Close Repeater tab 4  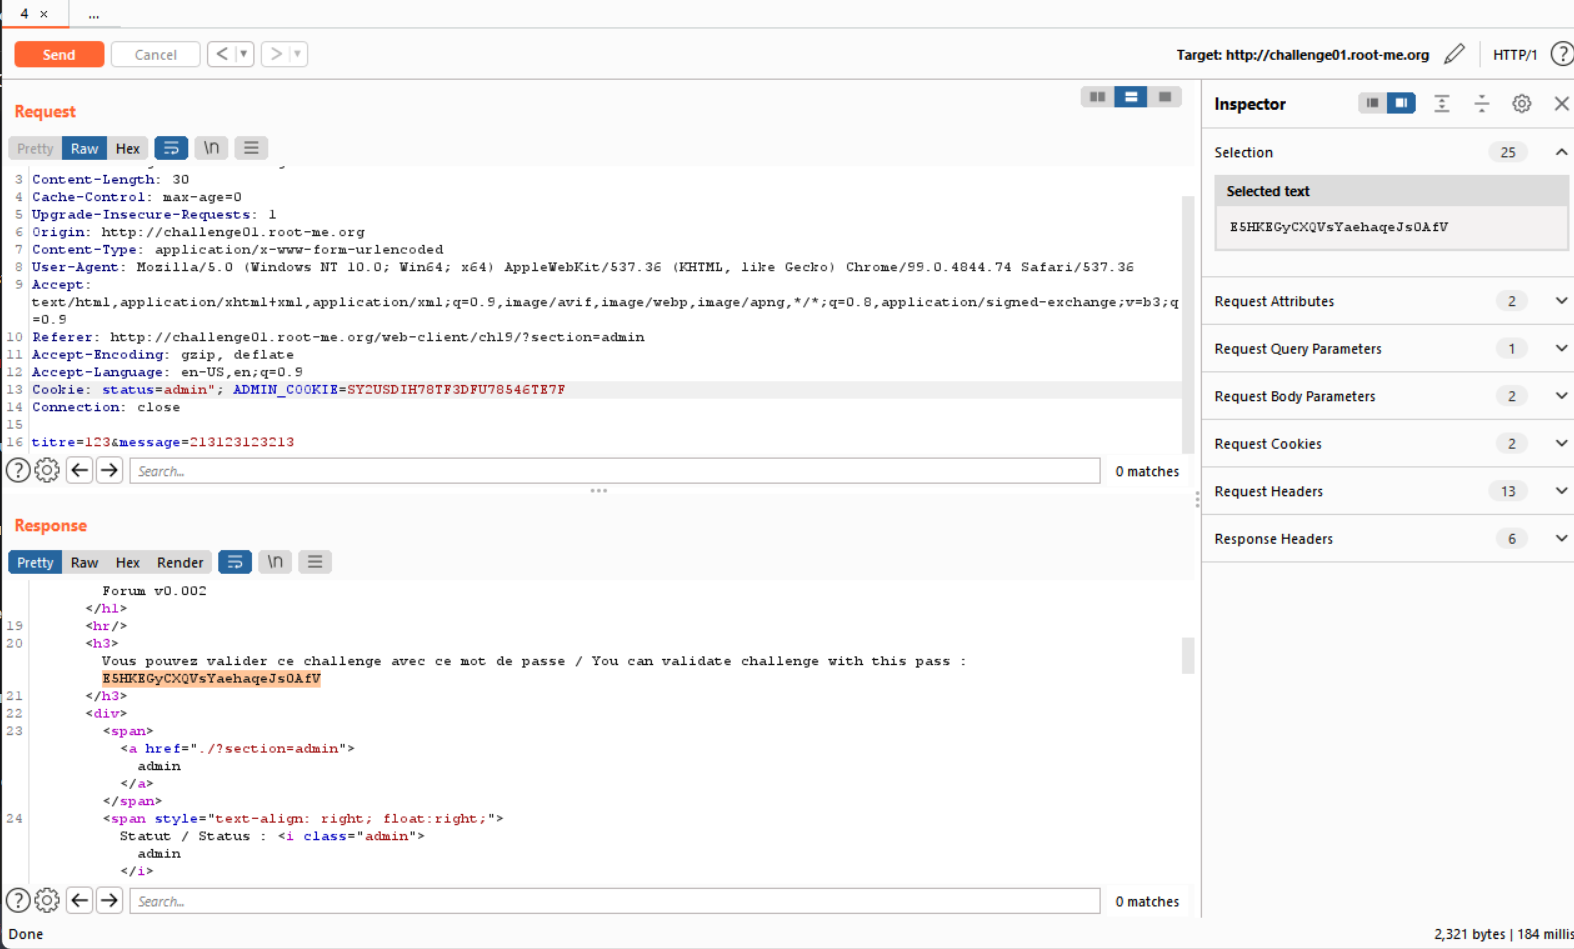[44, 14]
